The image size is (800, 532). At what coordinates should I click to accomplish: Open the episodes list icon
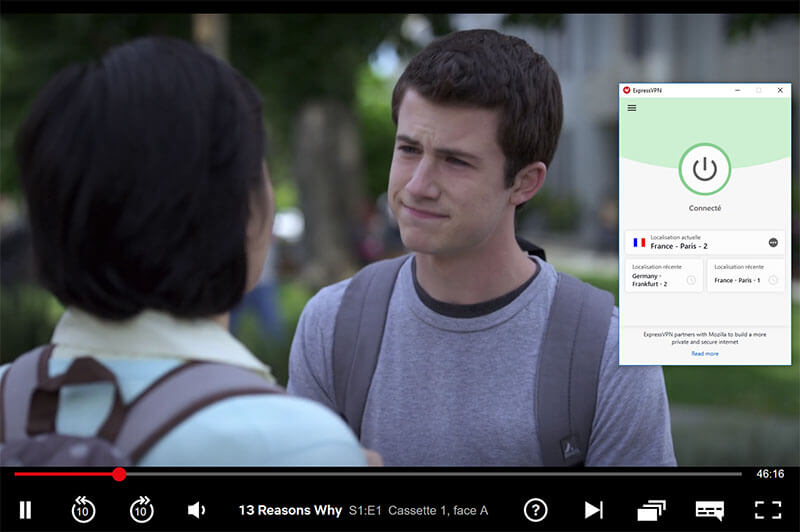[x=652, y=510]
